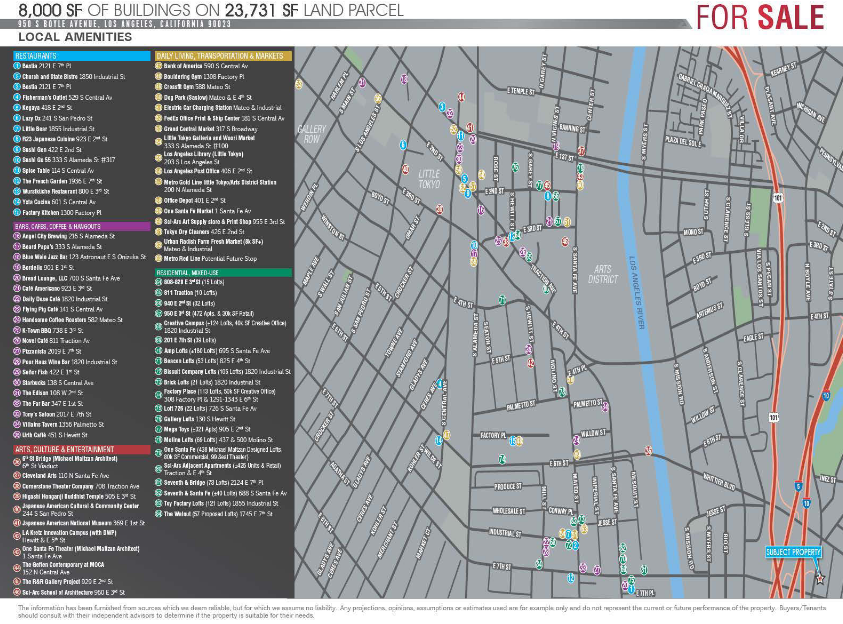The image size is (843, 624).
Task: Click the star marker at the subject property
Action: tap(821, 578)
